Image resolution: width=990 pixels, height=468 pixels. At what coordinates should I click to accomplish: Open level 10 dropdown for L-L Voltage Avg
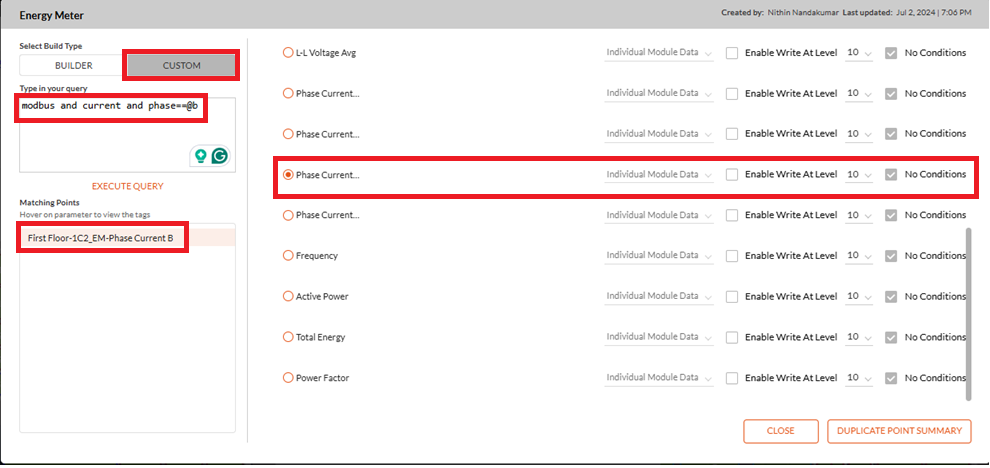[859, 53]
